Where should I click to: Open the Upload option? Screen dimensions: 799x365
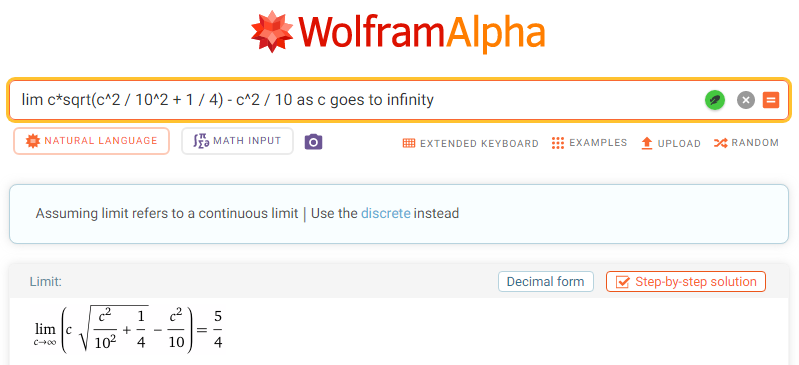(671, 143)
